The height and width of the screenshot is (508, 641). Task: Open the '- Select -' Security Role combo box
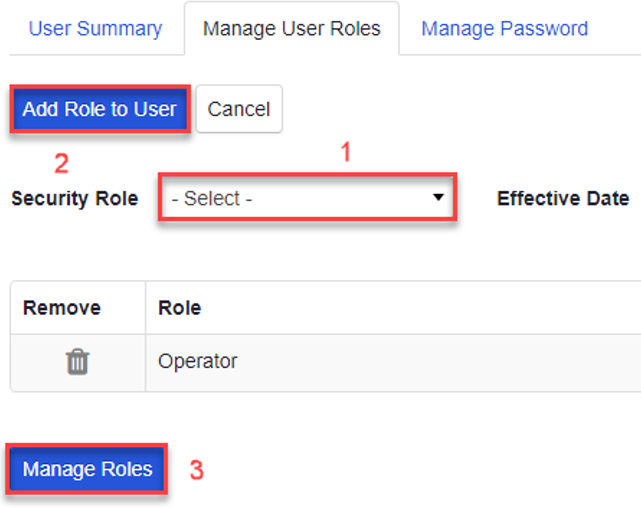tap(306, 199)
